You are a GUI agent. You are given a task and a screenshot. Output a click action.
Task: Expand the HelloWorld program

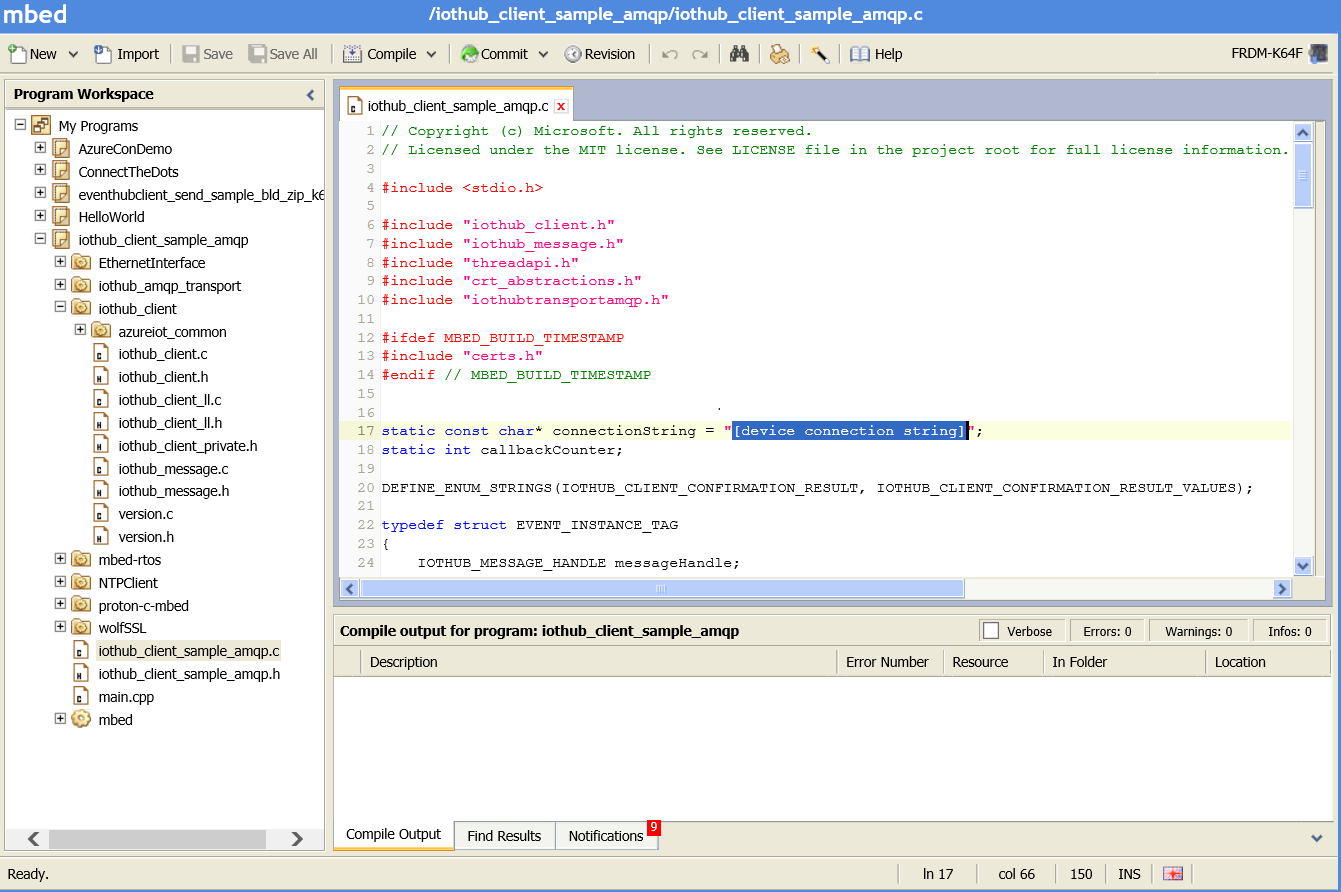point(40,216)
